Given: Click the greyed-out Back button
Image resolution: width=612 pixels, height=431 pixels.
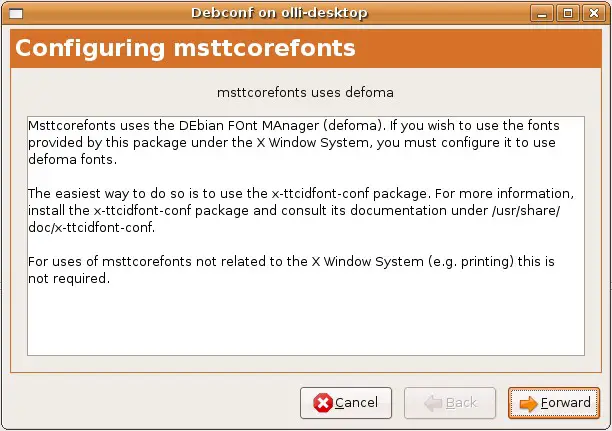Looking at the screenshot, I should click(x=450, y=403).
